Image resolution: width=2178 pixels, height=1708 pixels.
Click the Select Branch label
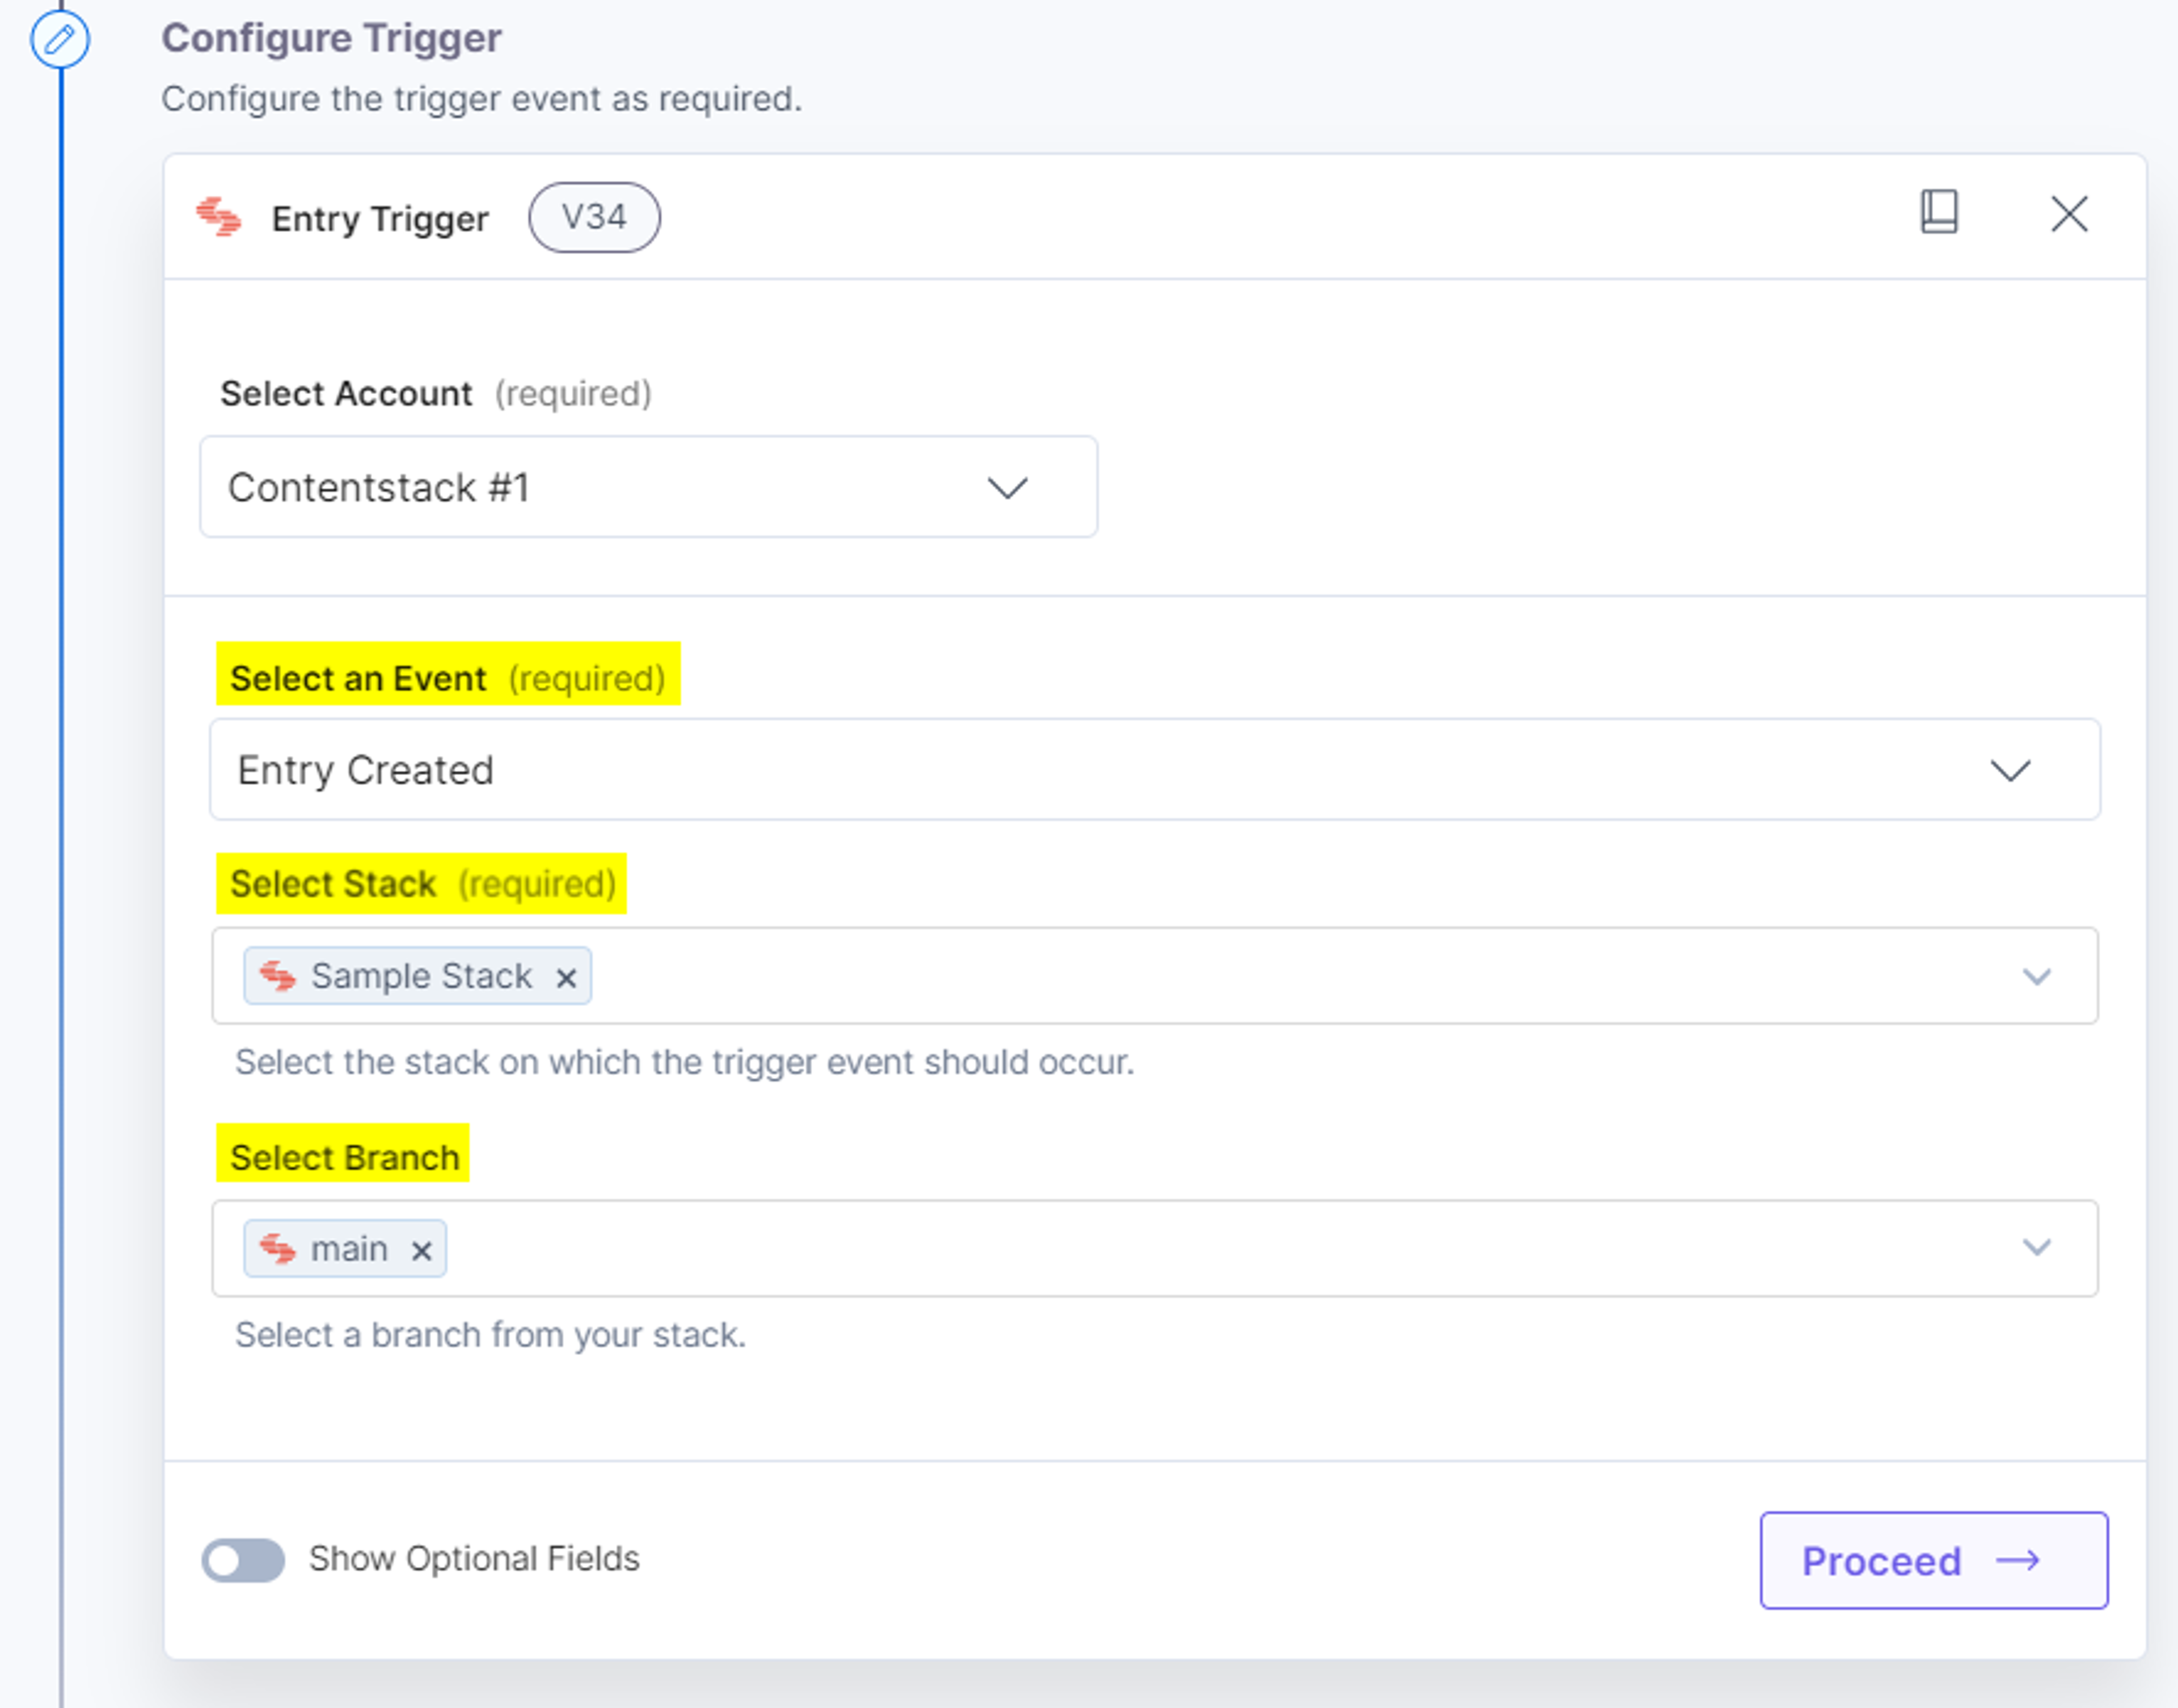click(345, 1157)
